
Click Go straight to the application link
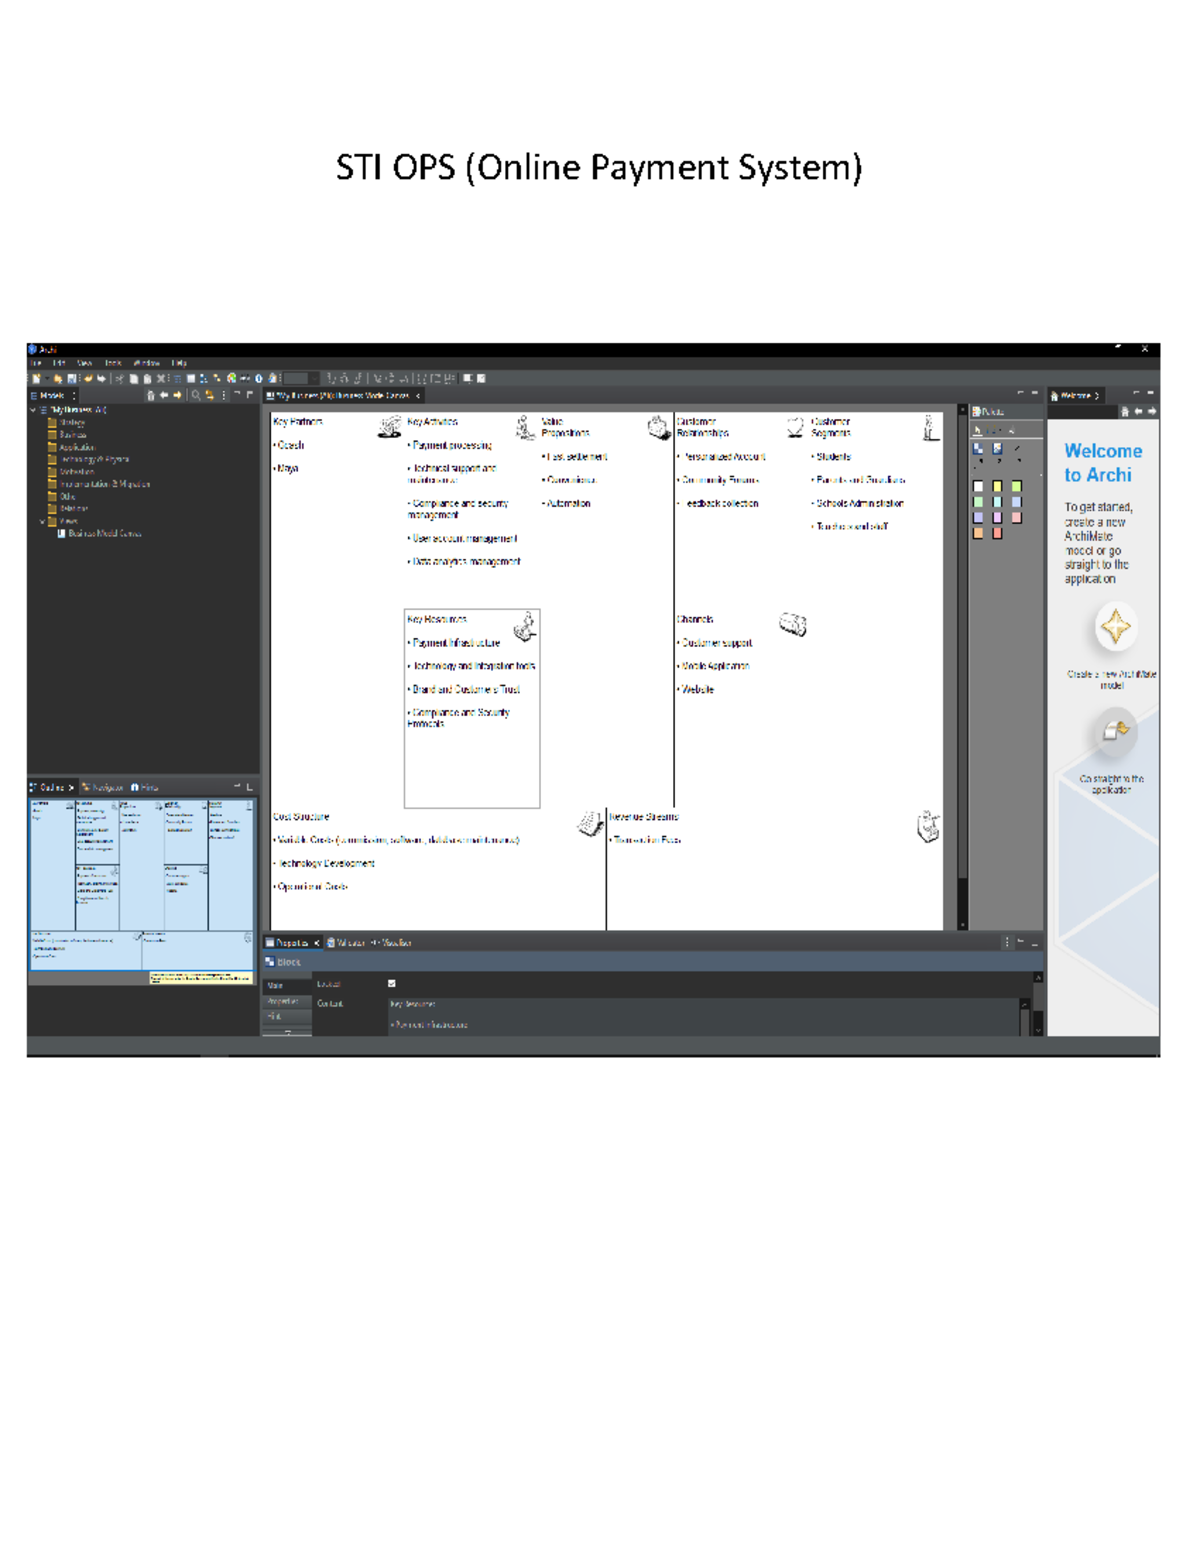click(1112, 784)
